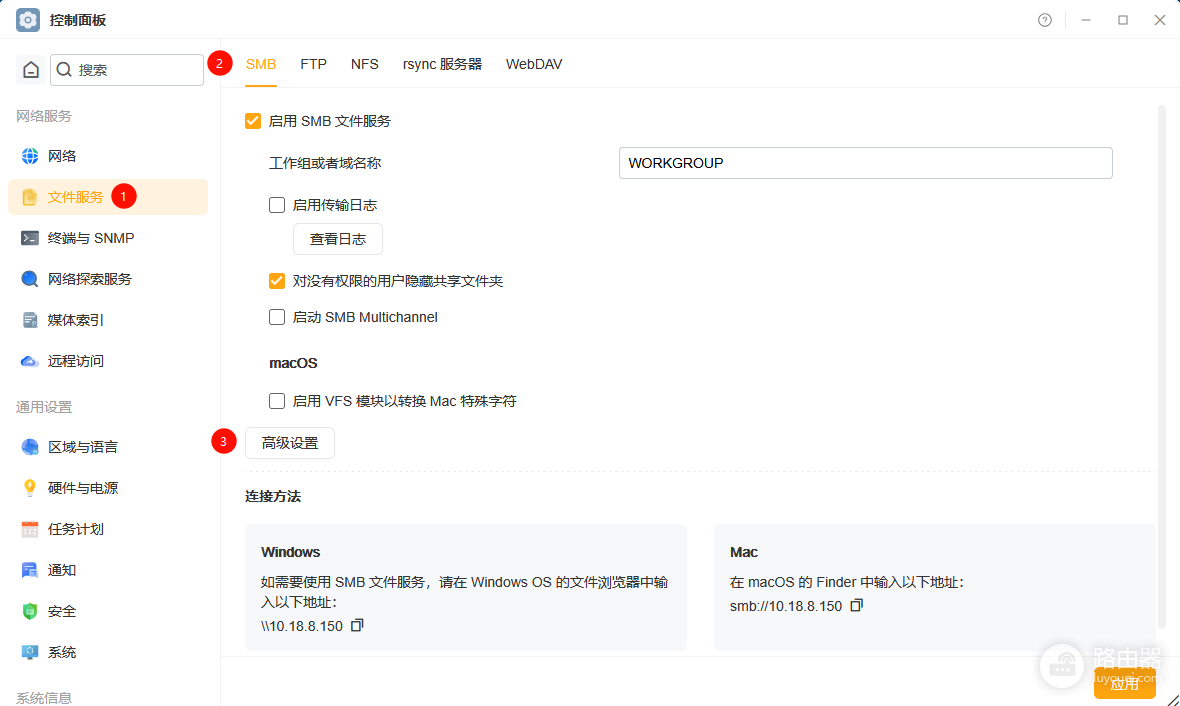
Task: Switch to the WebDAV tab
Action: [x=534, y=65]
